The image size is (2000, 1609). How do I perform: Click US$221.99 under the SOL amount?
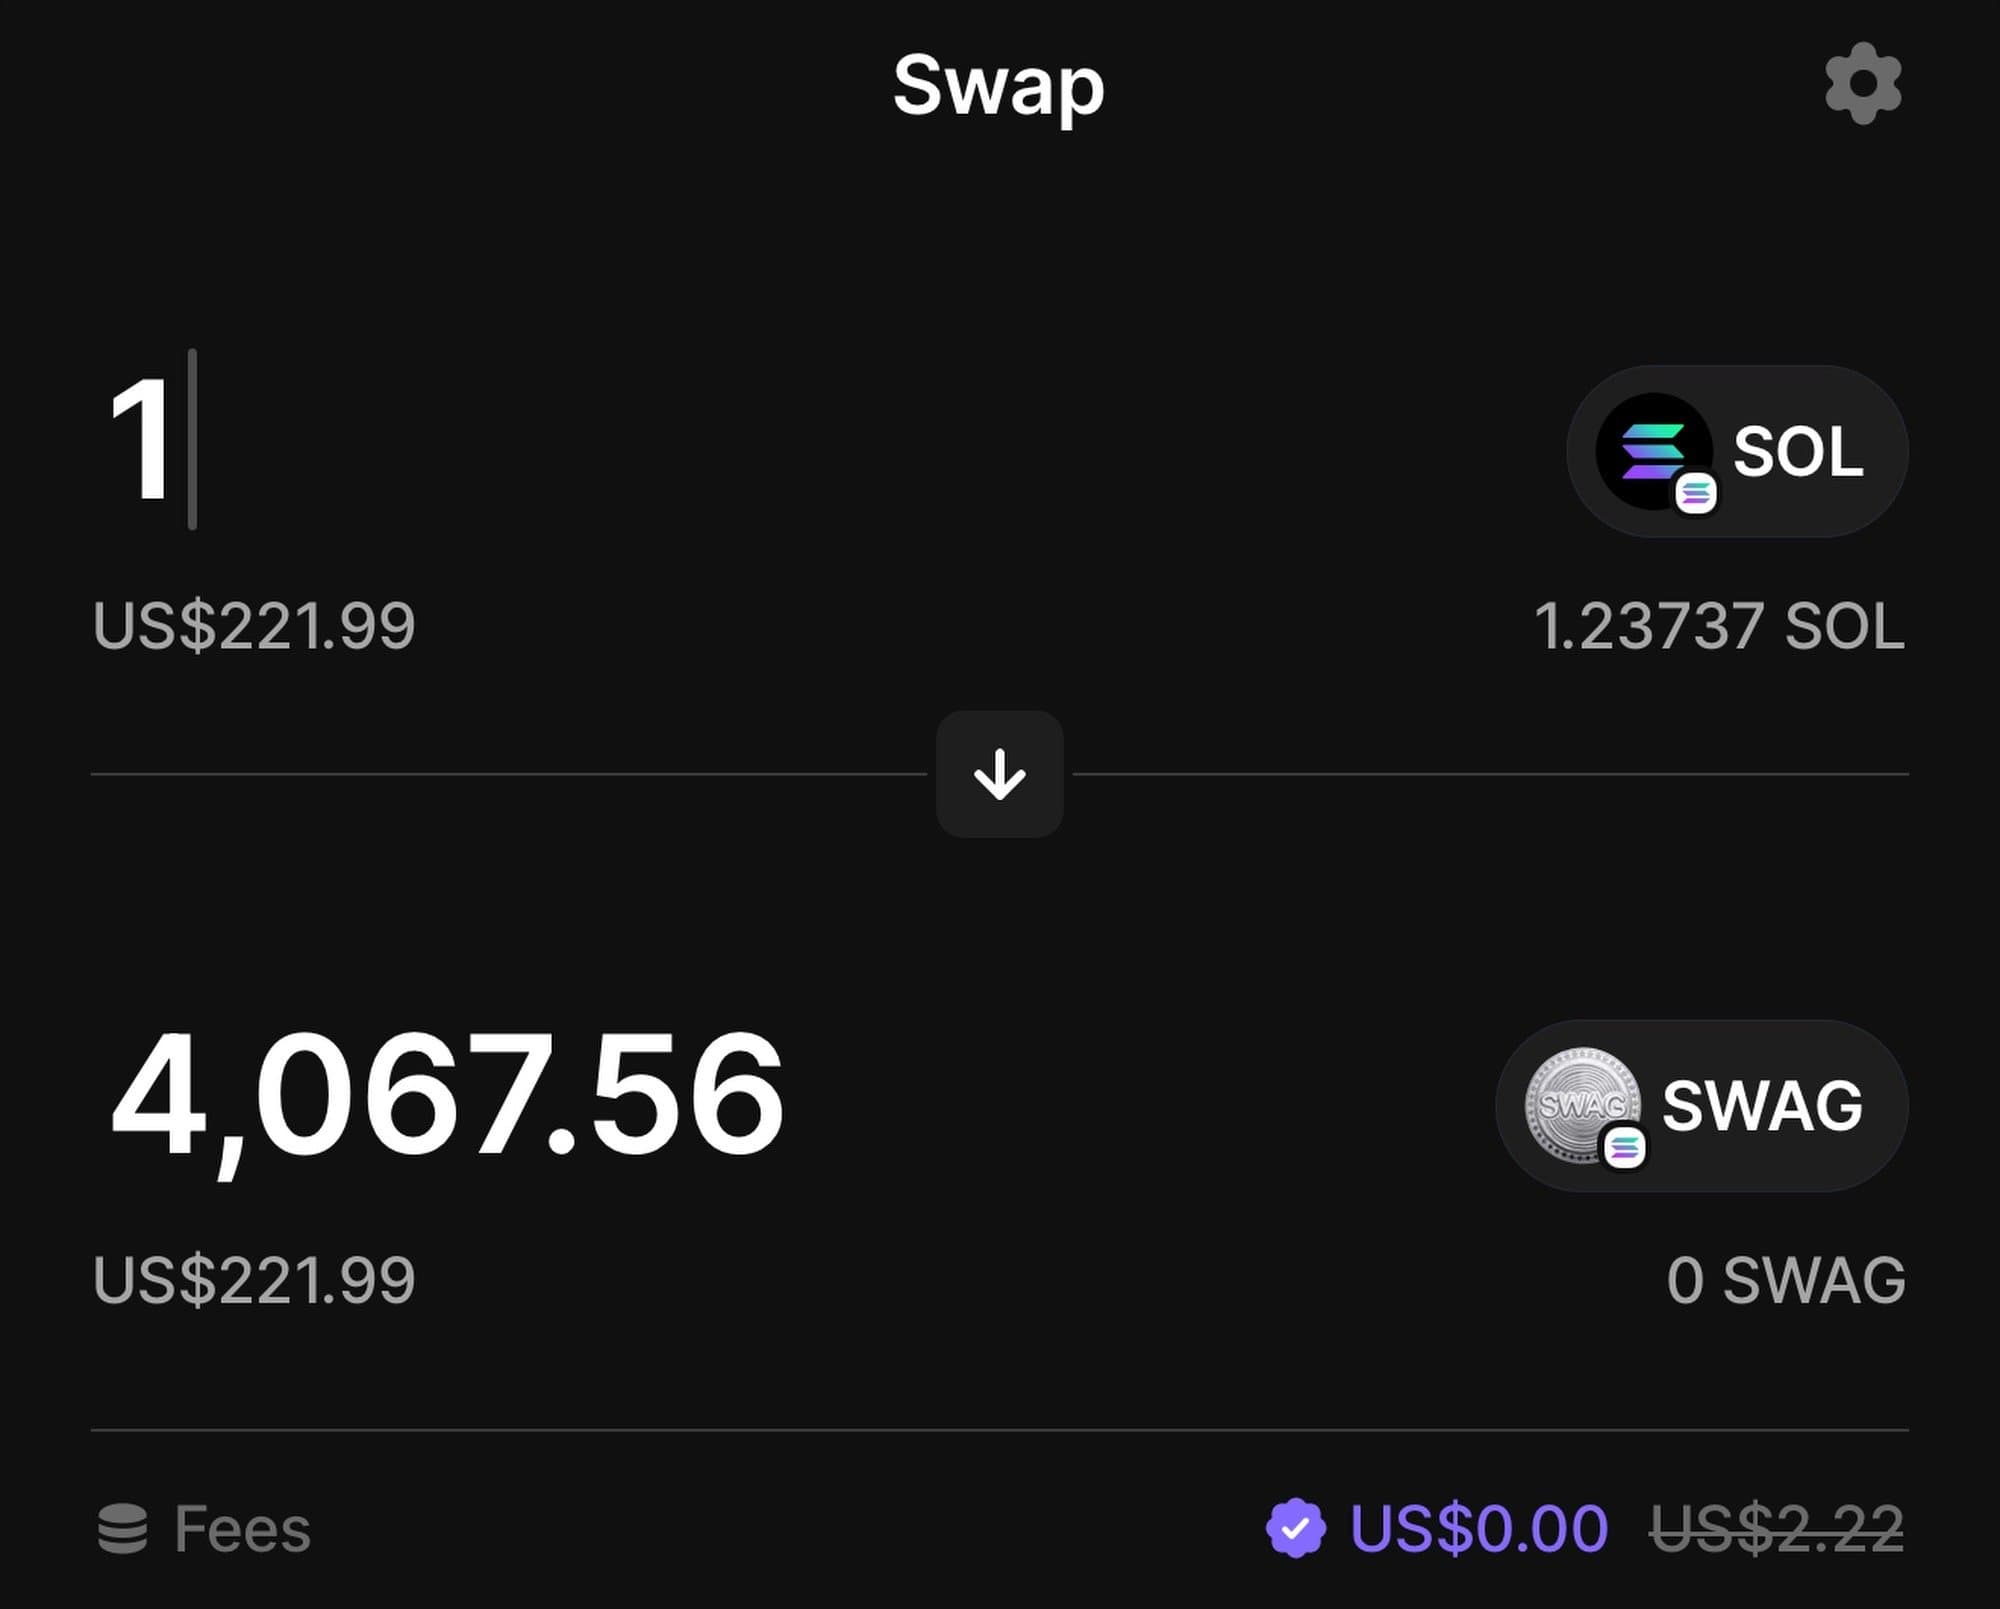(x=254, y=627)
